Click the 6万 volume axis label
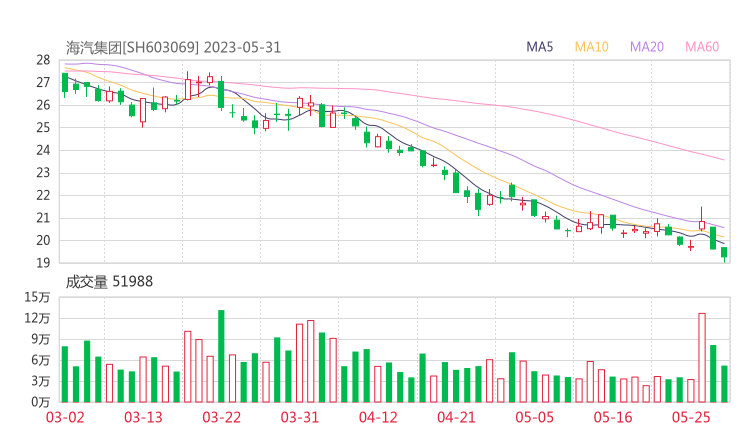Image resolution: width=740 pixels, height=440 pixels. pyautogui.click(x=41, y=360)
